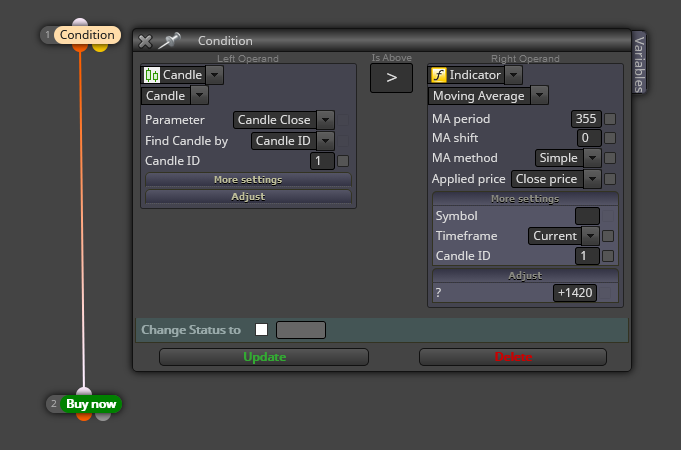Select the Buy now block
Viewport: 681px width, 450px height.
tap(91, 404)
